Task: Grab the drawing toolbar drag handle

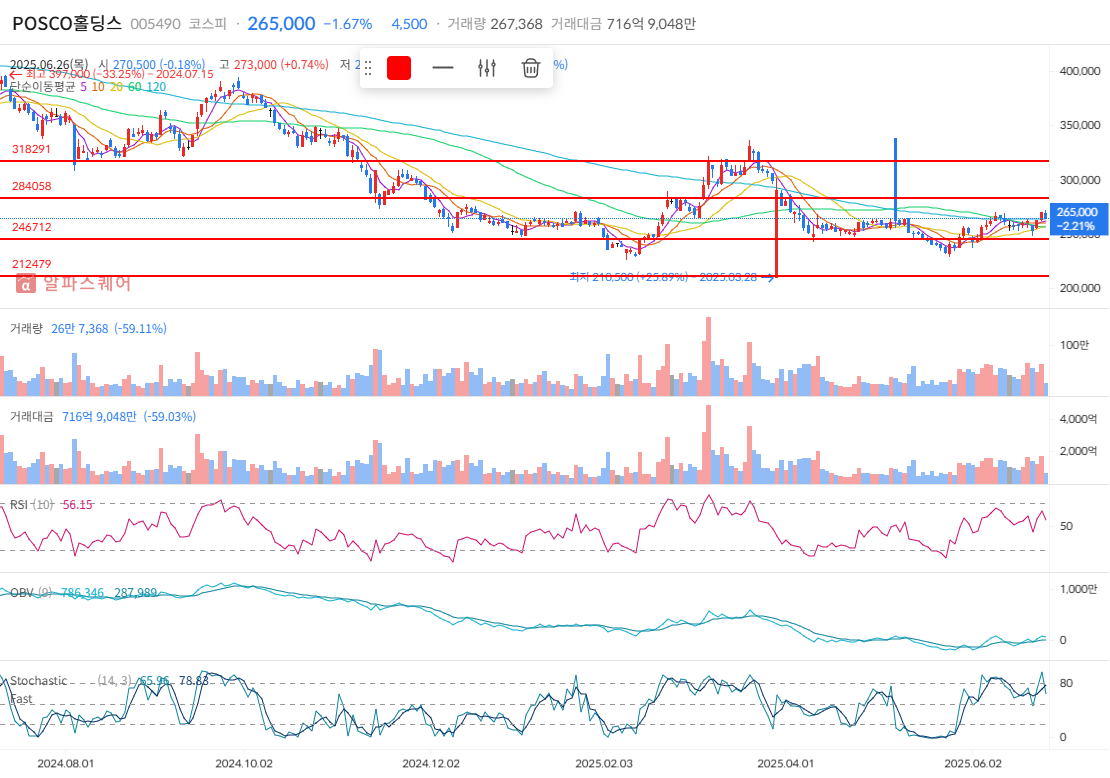Action: click(x=368, y=68)
